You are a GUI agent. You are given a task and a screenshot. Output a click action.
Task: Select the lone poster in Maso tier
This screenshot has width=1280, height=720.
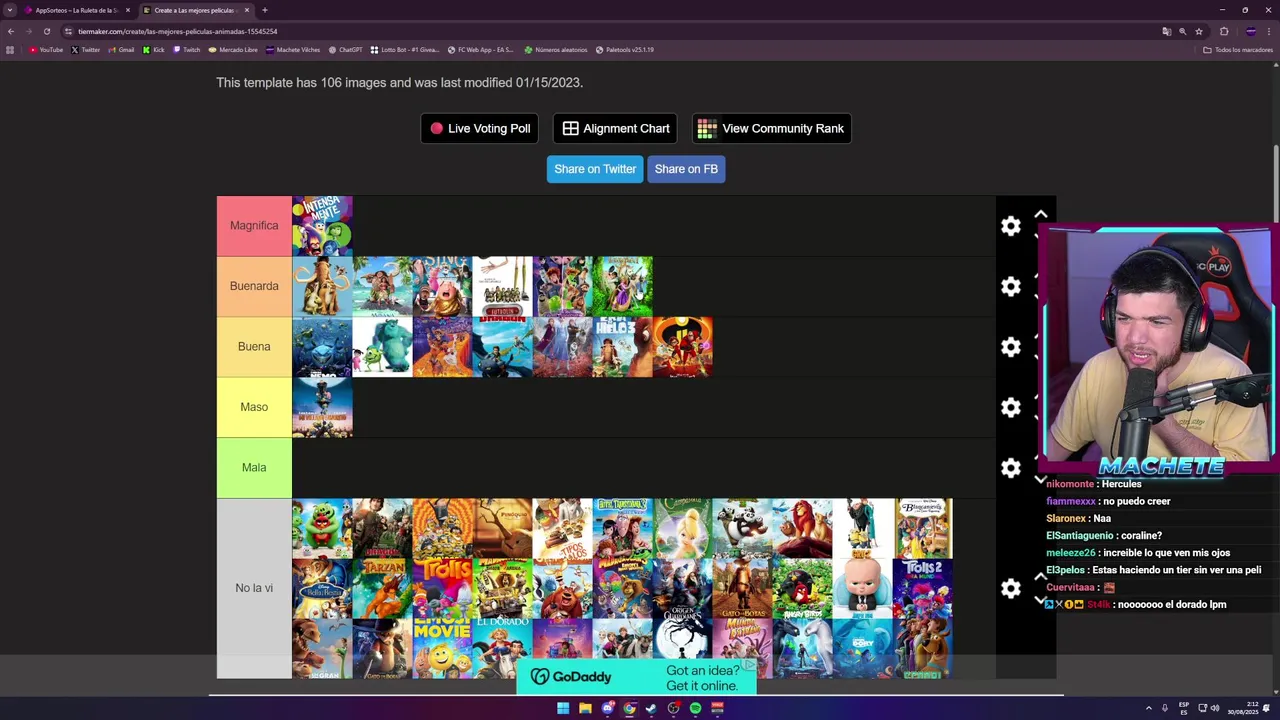coord(322,407)
